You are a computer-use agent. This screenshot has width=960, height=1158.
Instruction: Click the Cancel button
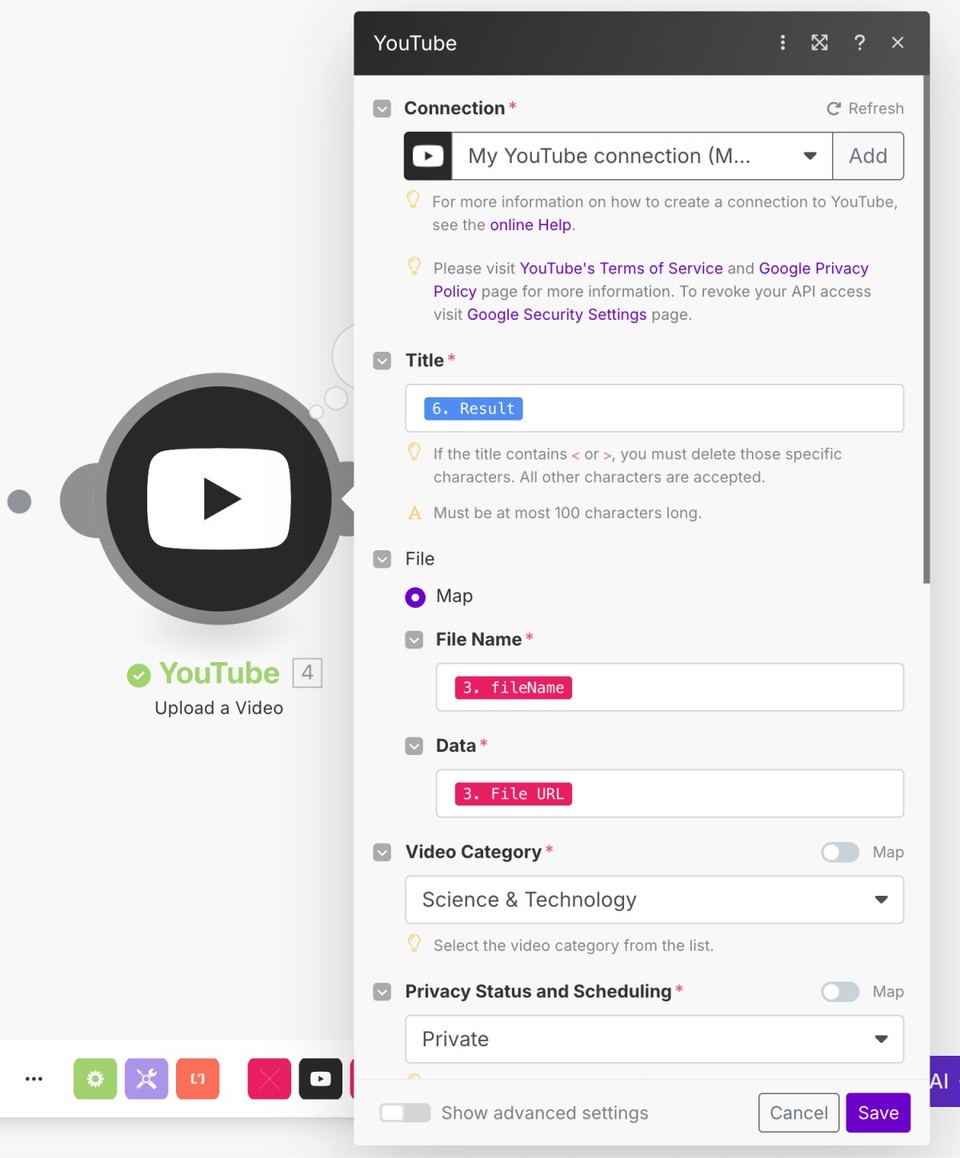(799, 1113)
